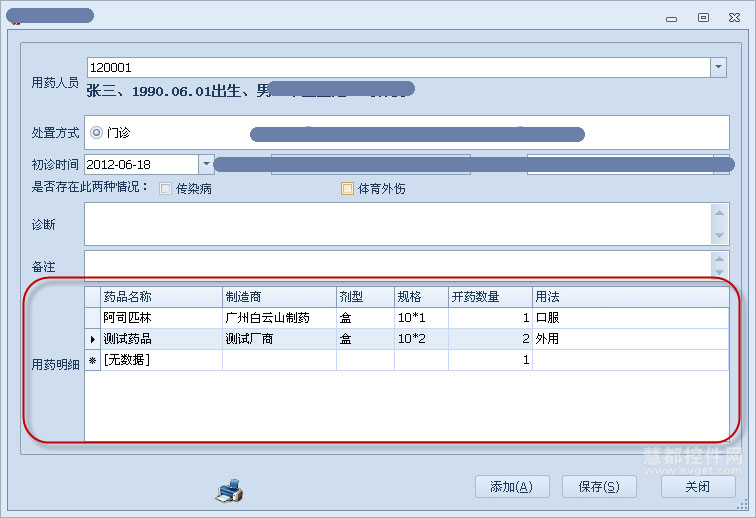Viewport: 756px width, 518px height.
Task: Close the window with the X icon
Action: [x=734, y=18]
